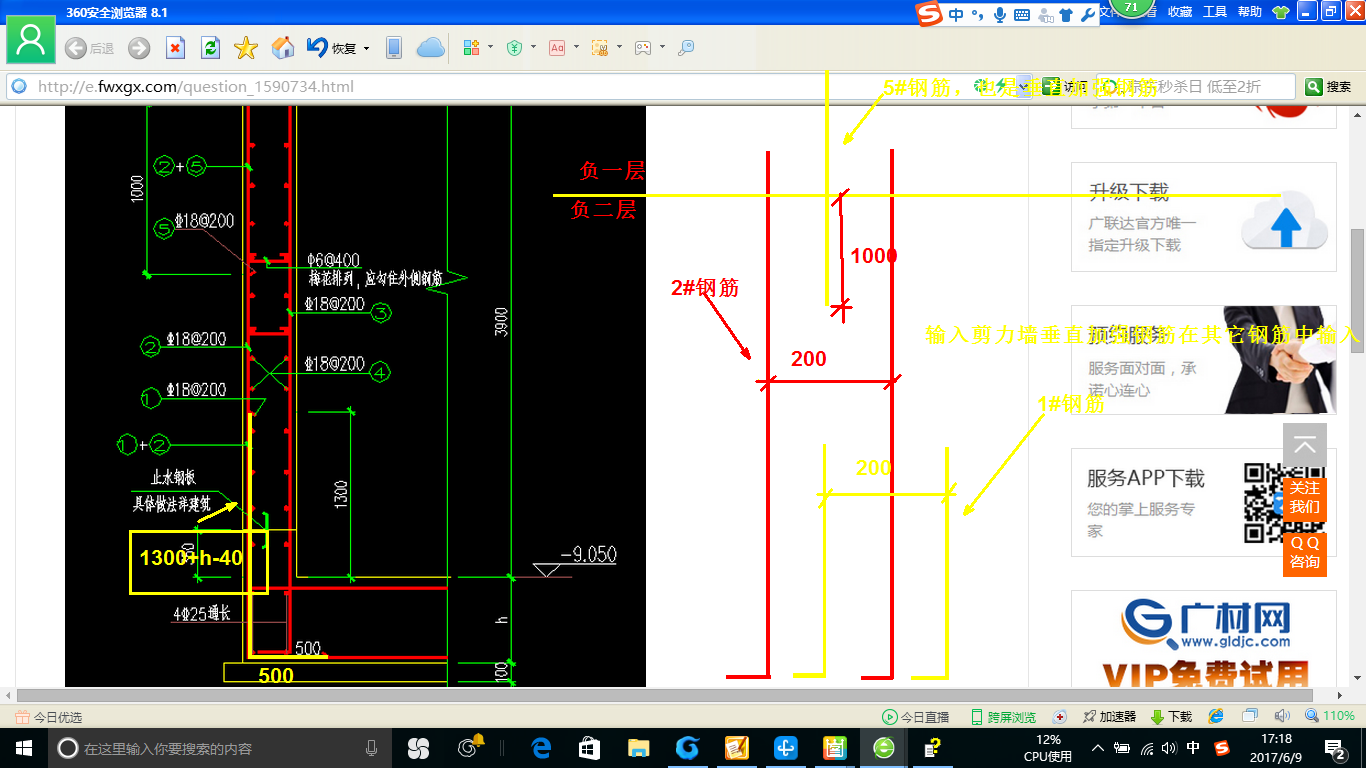Open the 帮助 menu
The image size is (1366, 768).
pyautogui.click(x=1250, y=12)
